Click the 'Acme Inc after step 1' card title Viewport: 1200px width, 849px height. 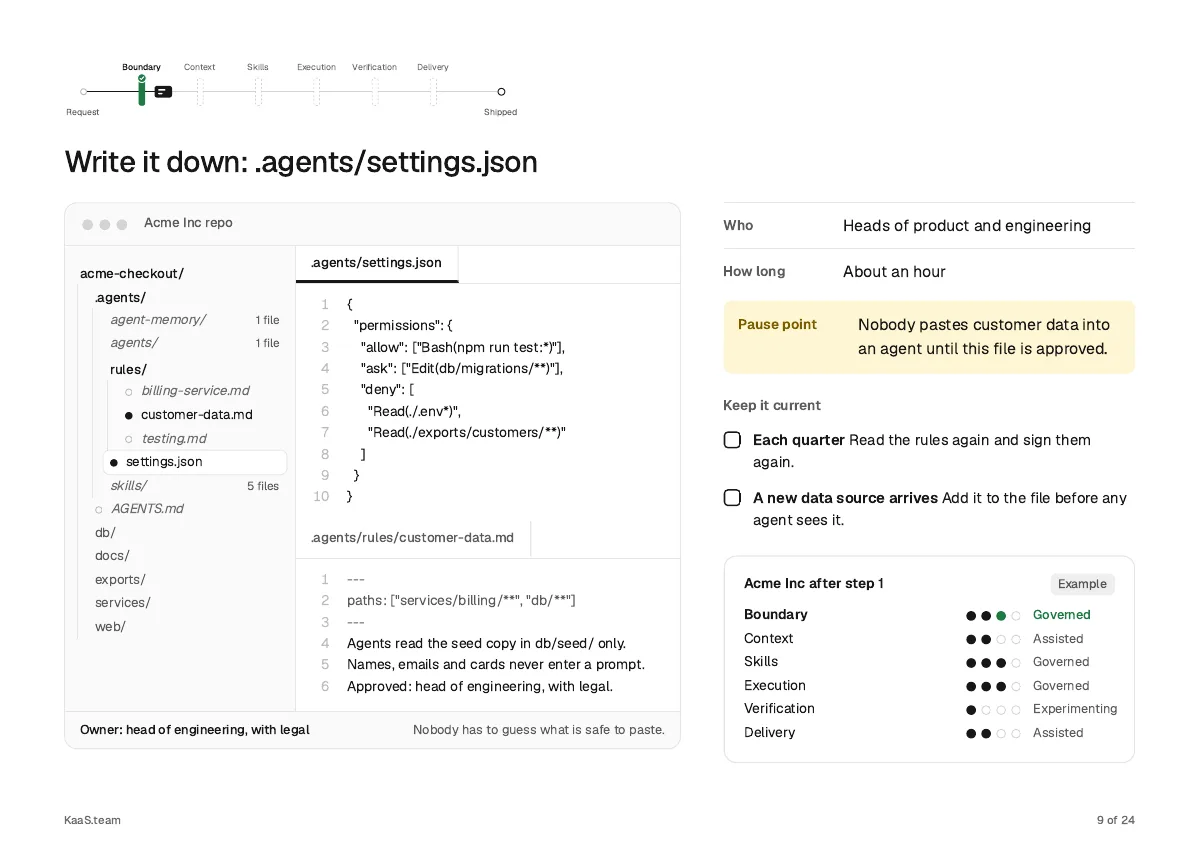[813, 584]
